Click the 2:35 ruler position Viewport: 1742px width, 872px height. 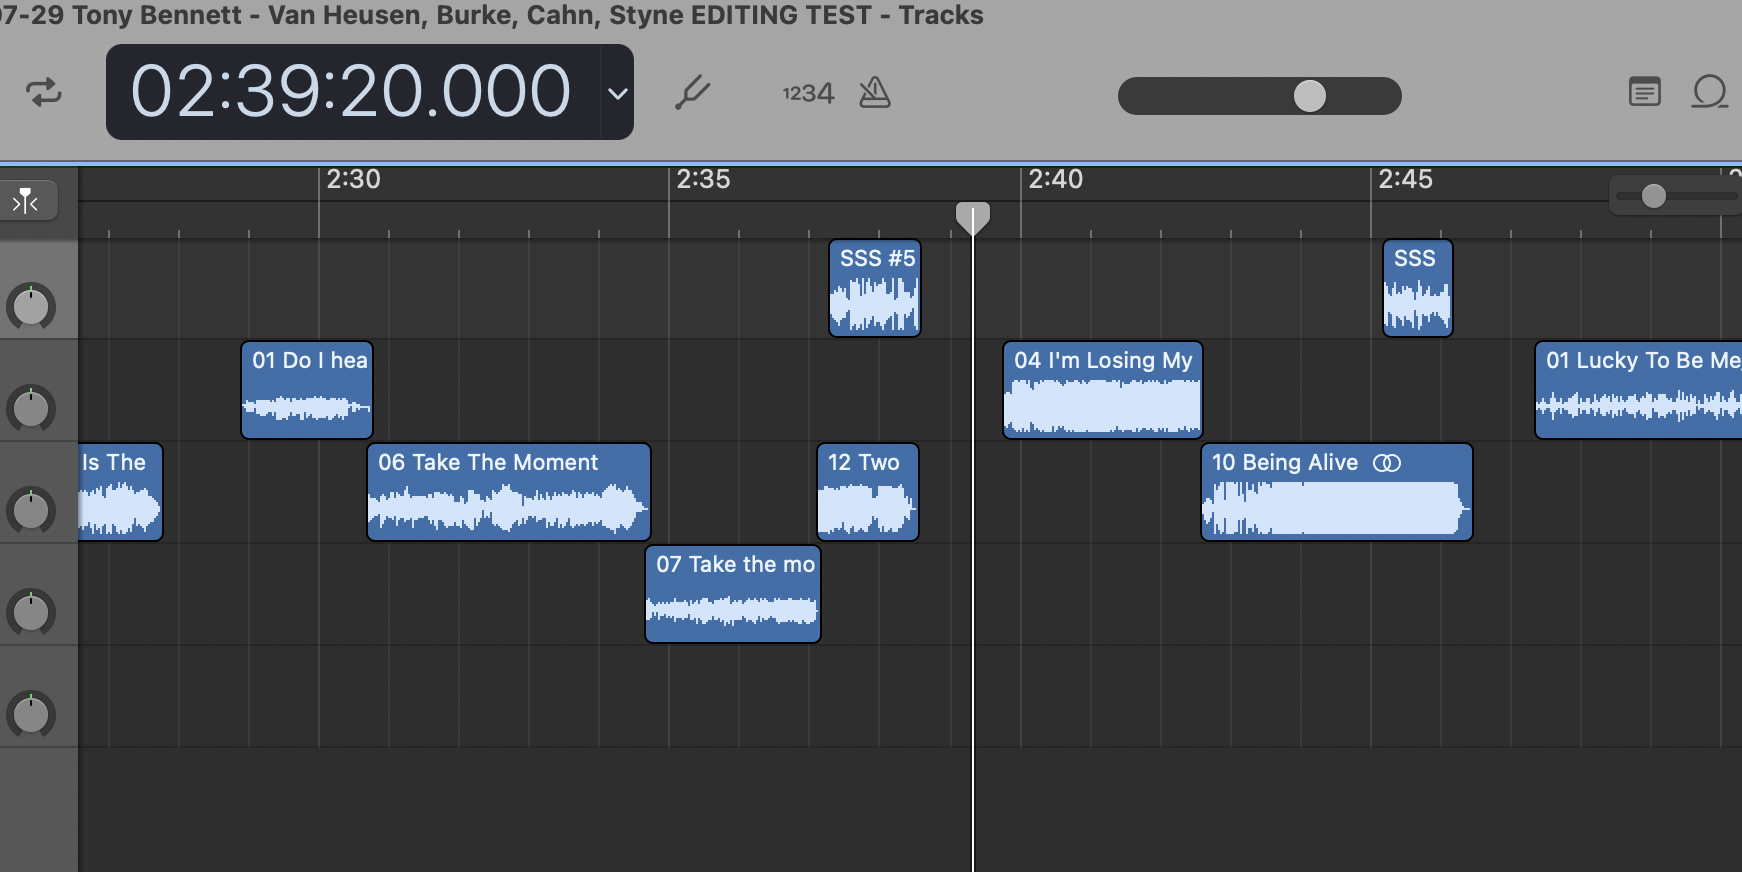(x=703, y=180)
